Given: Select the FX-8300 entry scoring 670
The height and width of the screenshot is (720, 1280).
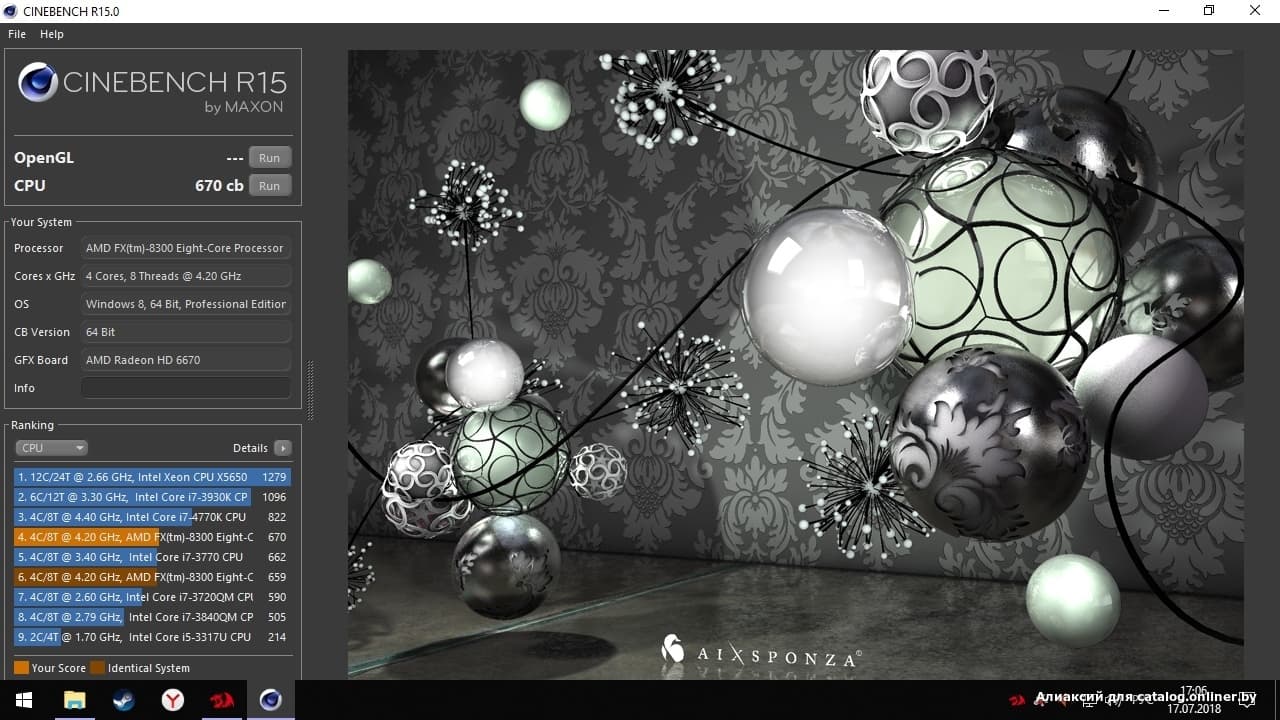Looking at the screenshot, I should pos(152,537).
